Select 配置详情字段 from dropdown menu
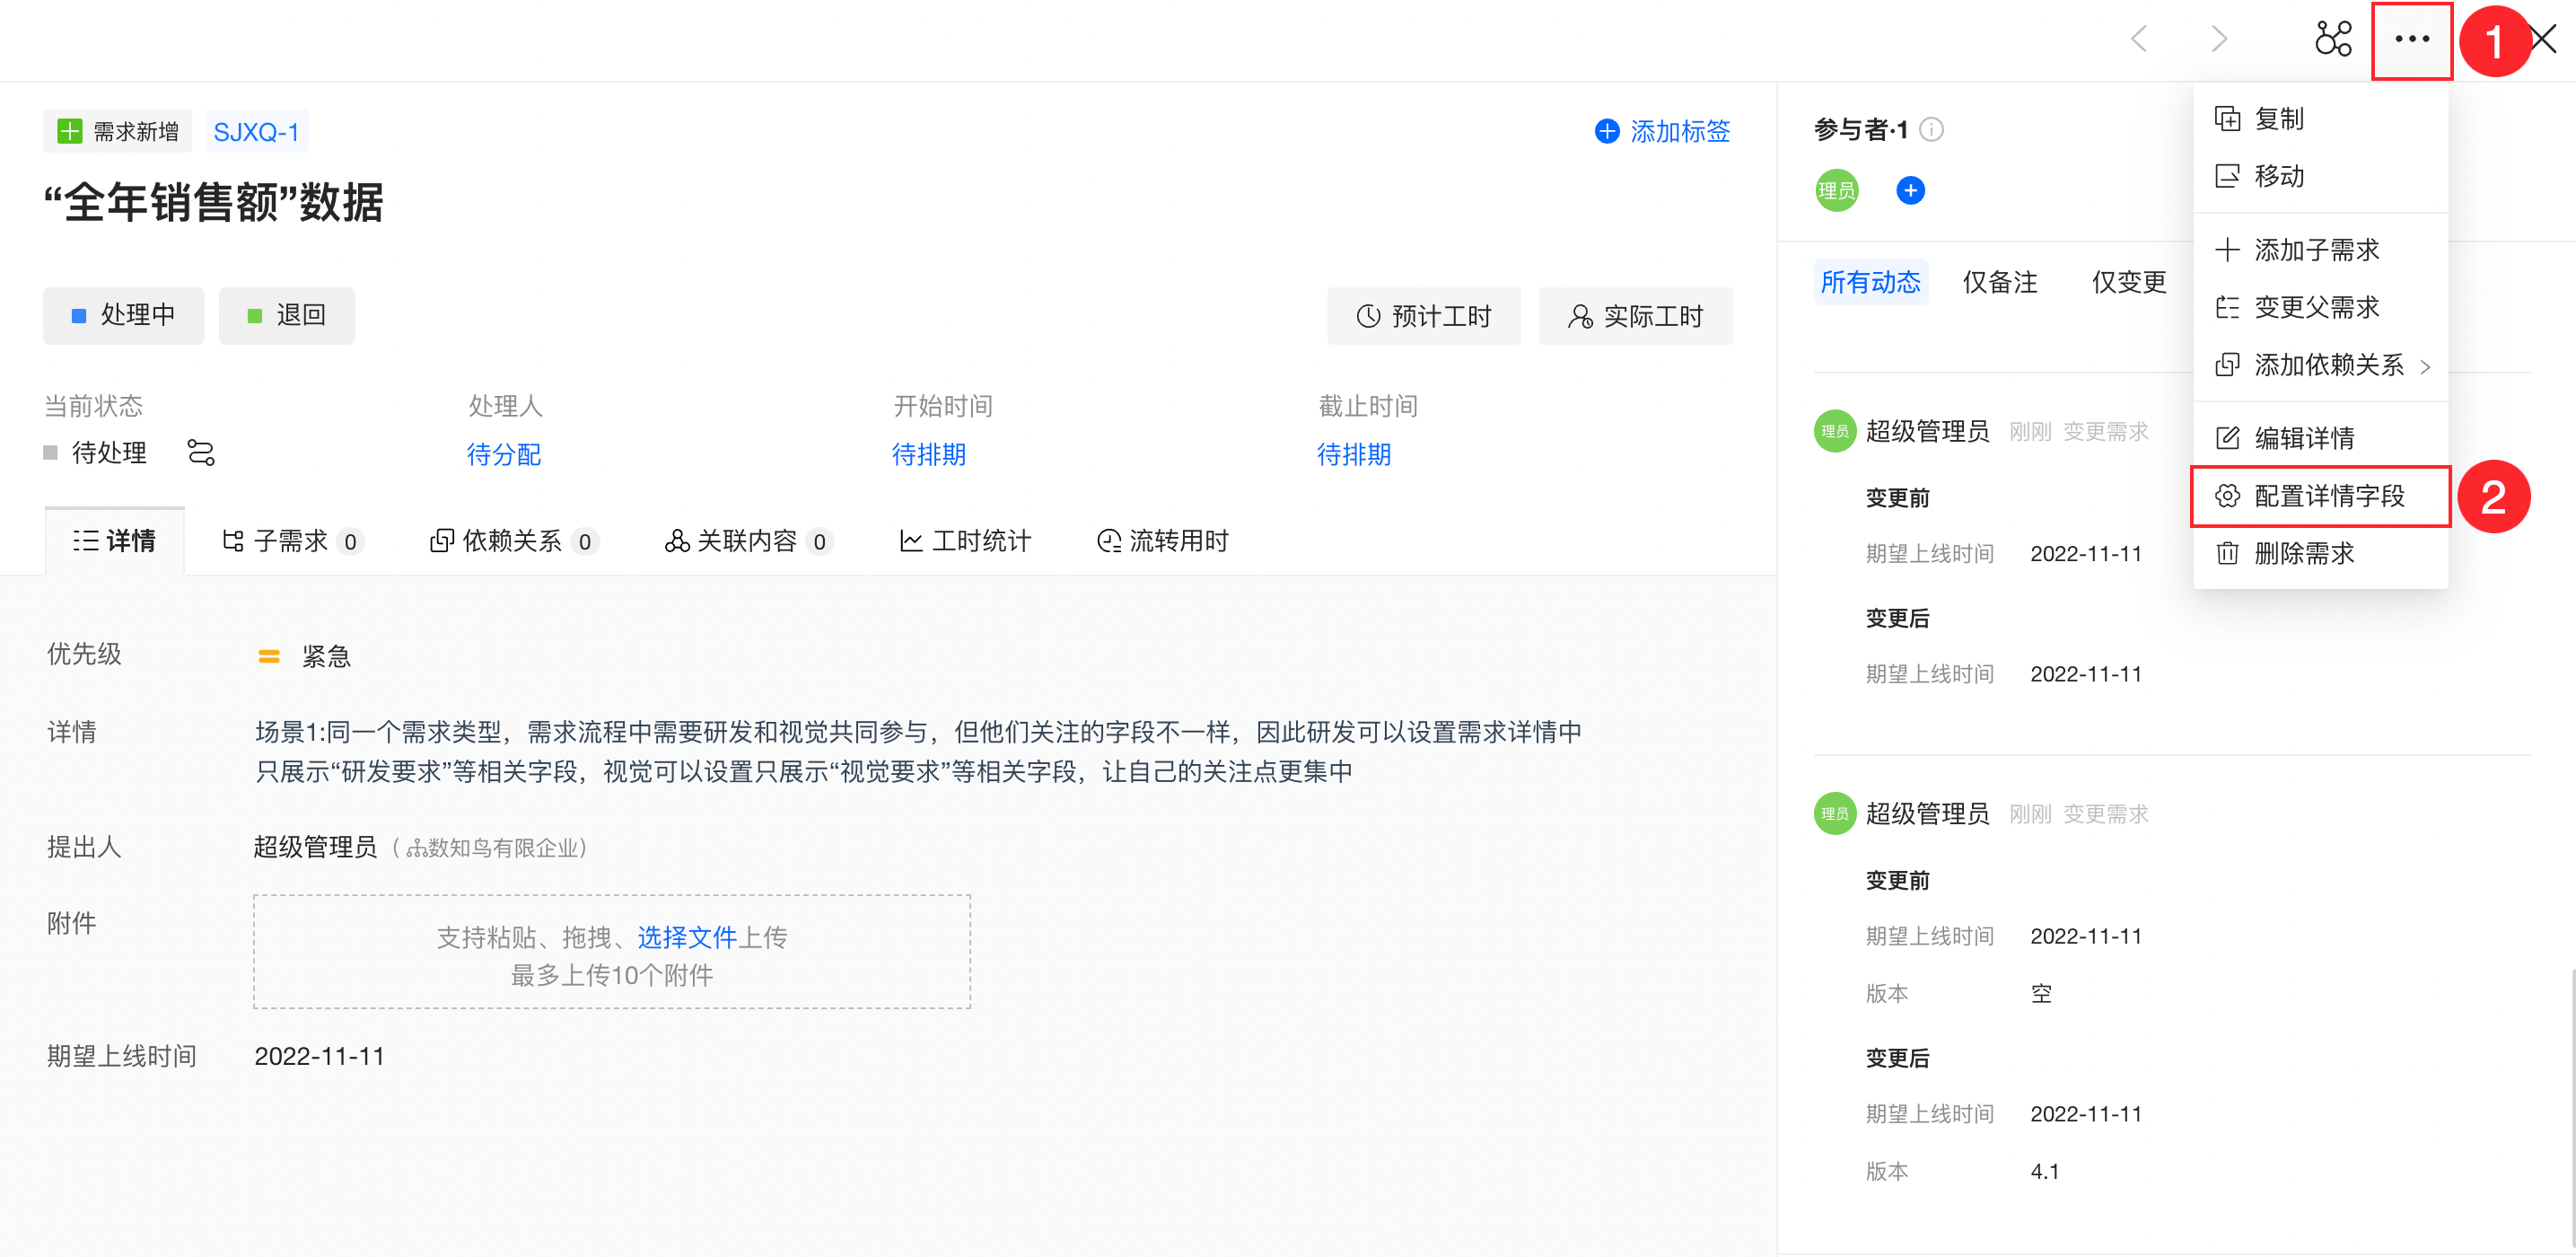 point(2328,496)
